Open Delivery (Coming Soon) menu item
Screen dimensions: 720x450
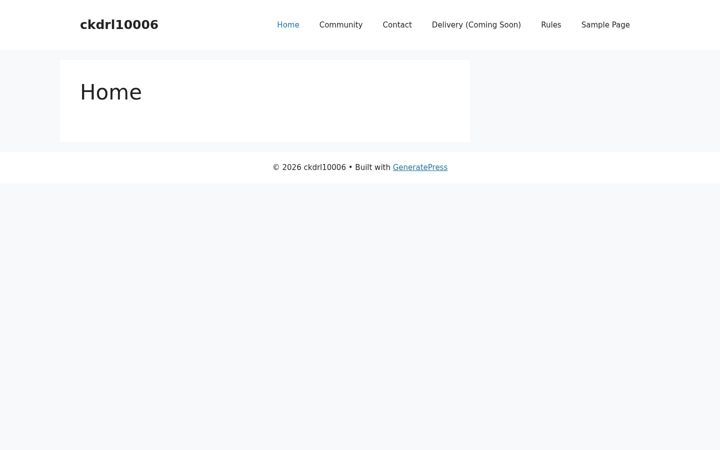point(476,25)
